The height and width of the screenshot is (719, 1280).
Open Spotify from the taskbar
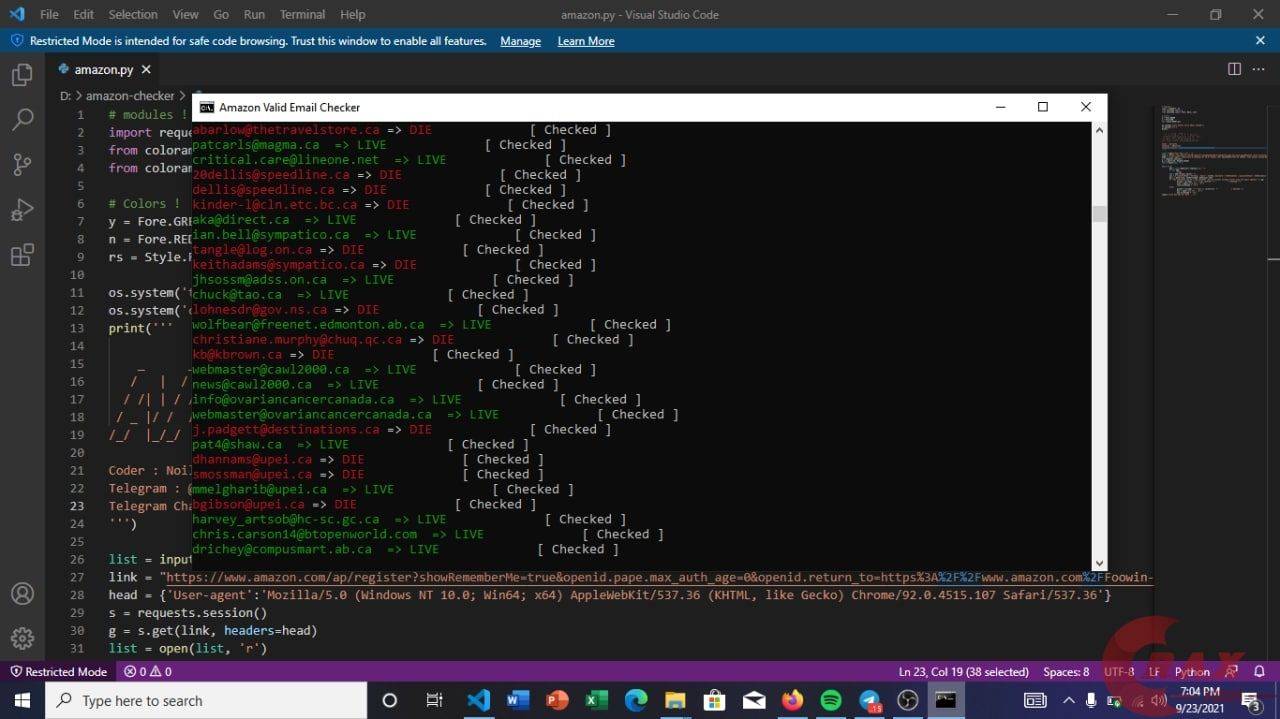pos(831,700)
